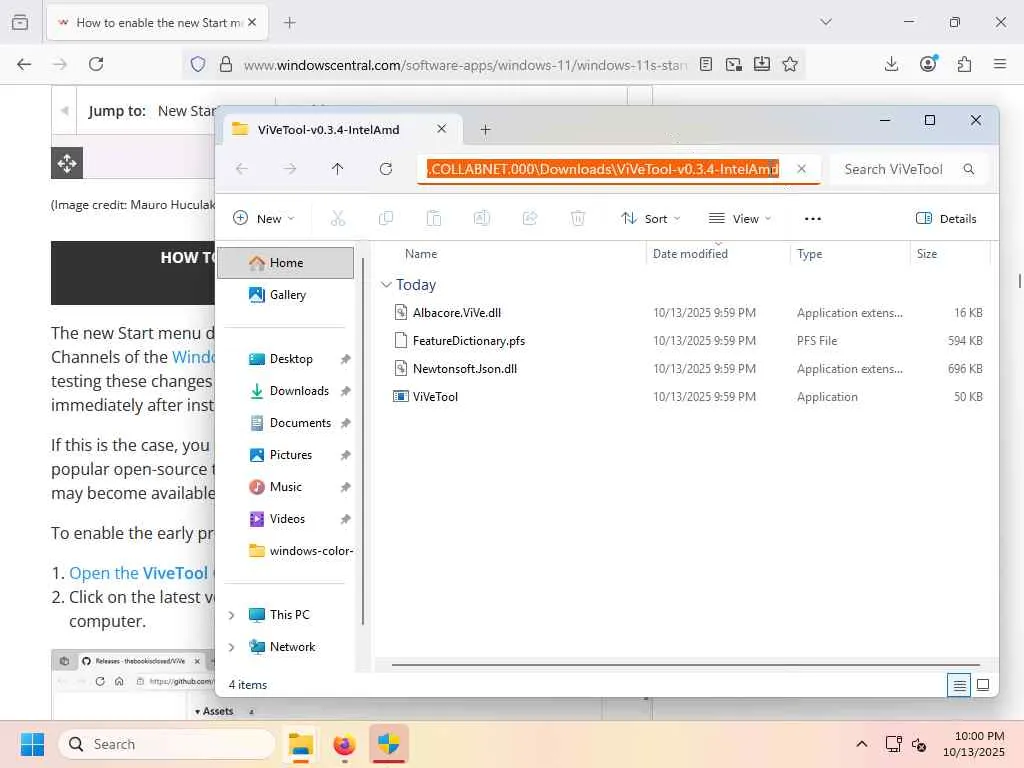This screenshot has height=768, width=1024.
Task: Open Firefox tabs list dropdown chevron
Action: 826,22
